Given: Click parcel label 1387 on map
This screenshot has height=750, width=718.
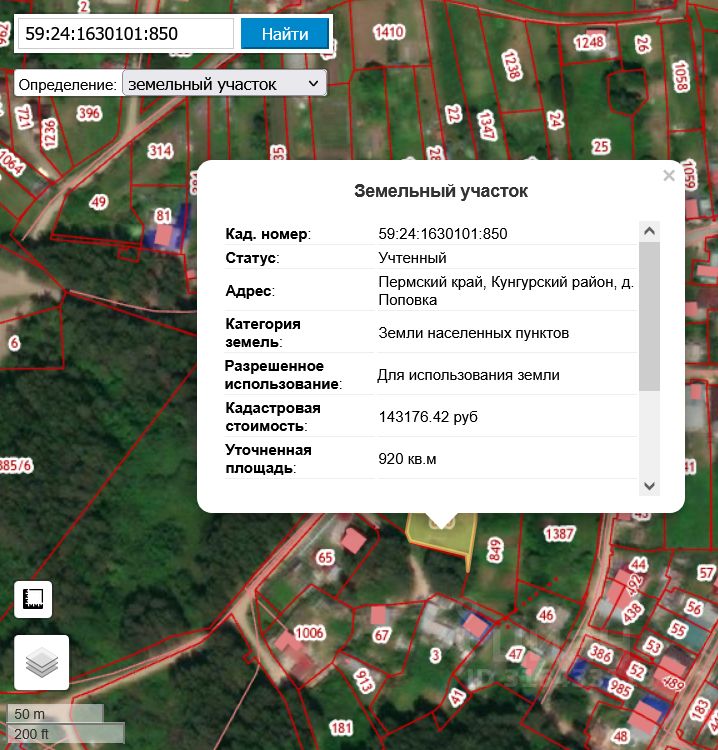Looking at the screenshot, I should pyautogui.click(x=559, y=533).
